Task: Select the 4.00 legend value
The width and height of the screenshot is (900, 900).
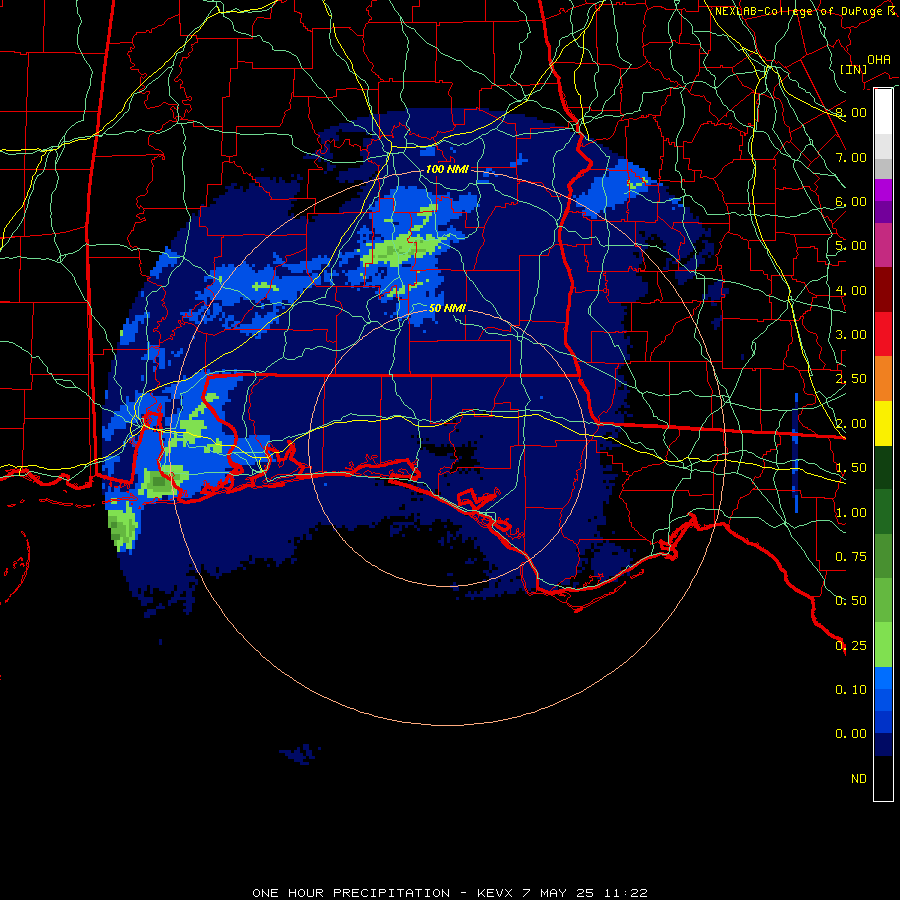Action: (x=851, y=290)
